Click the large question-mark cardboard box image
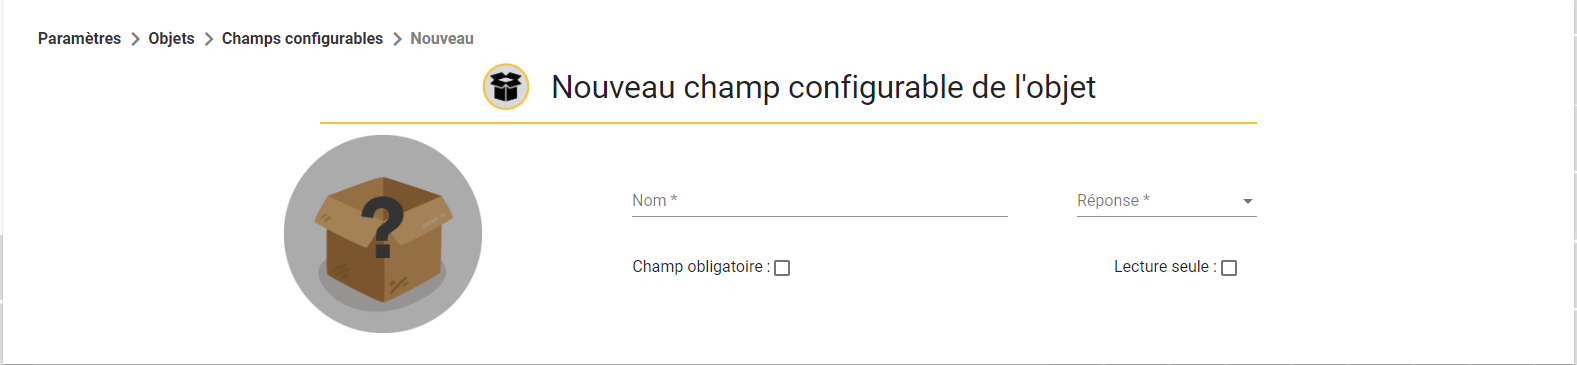The image size is (1577, 365). tap(383, 234)
